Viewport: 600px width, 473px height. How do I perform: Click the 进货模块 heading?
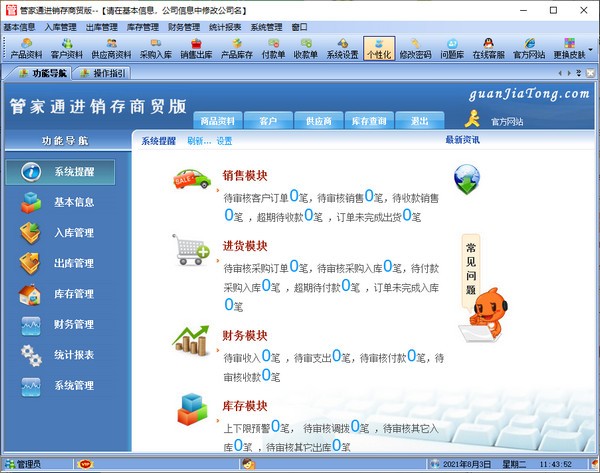point(245,246)
